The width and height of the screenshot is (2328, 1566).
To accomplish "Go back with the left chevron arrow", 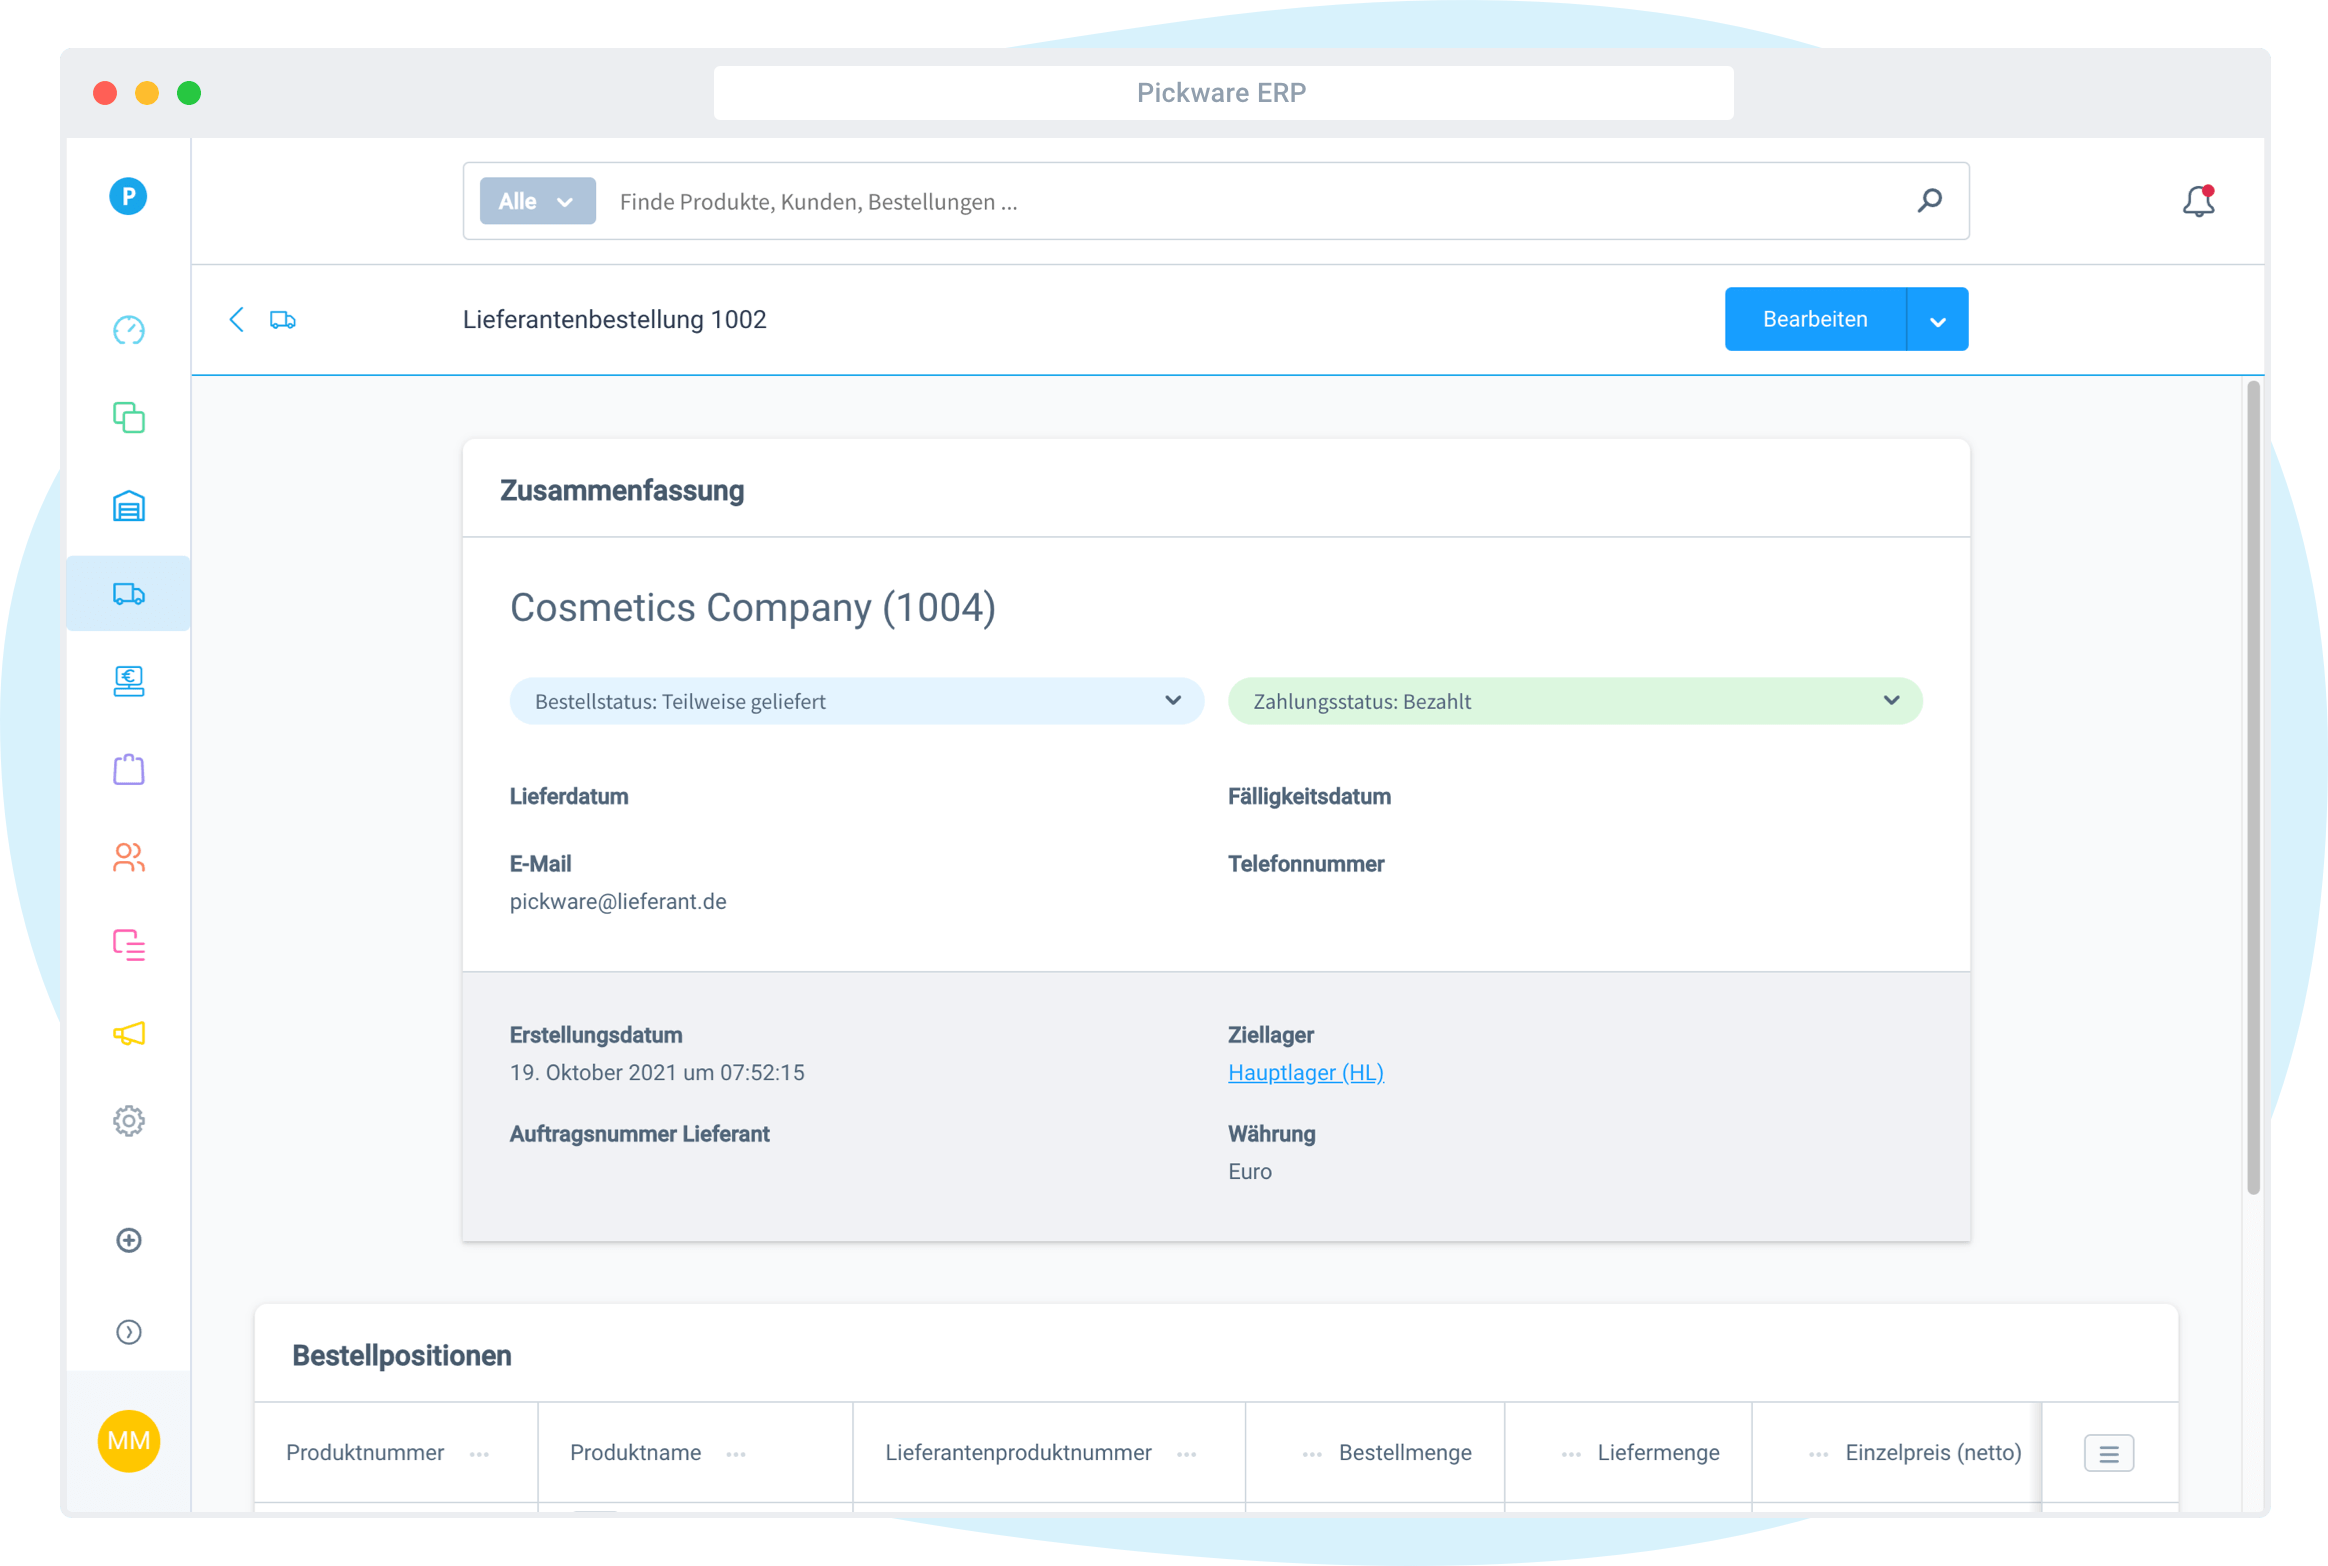I will (237, 319).
